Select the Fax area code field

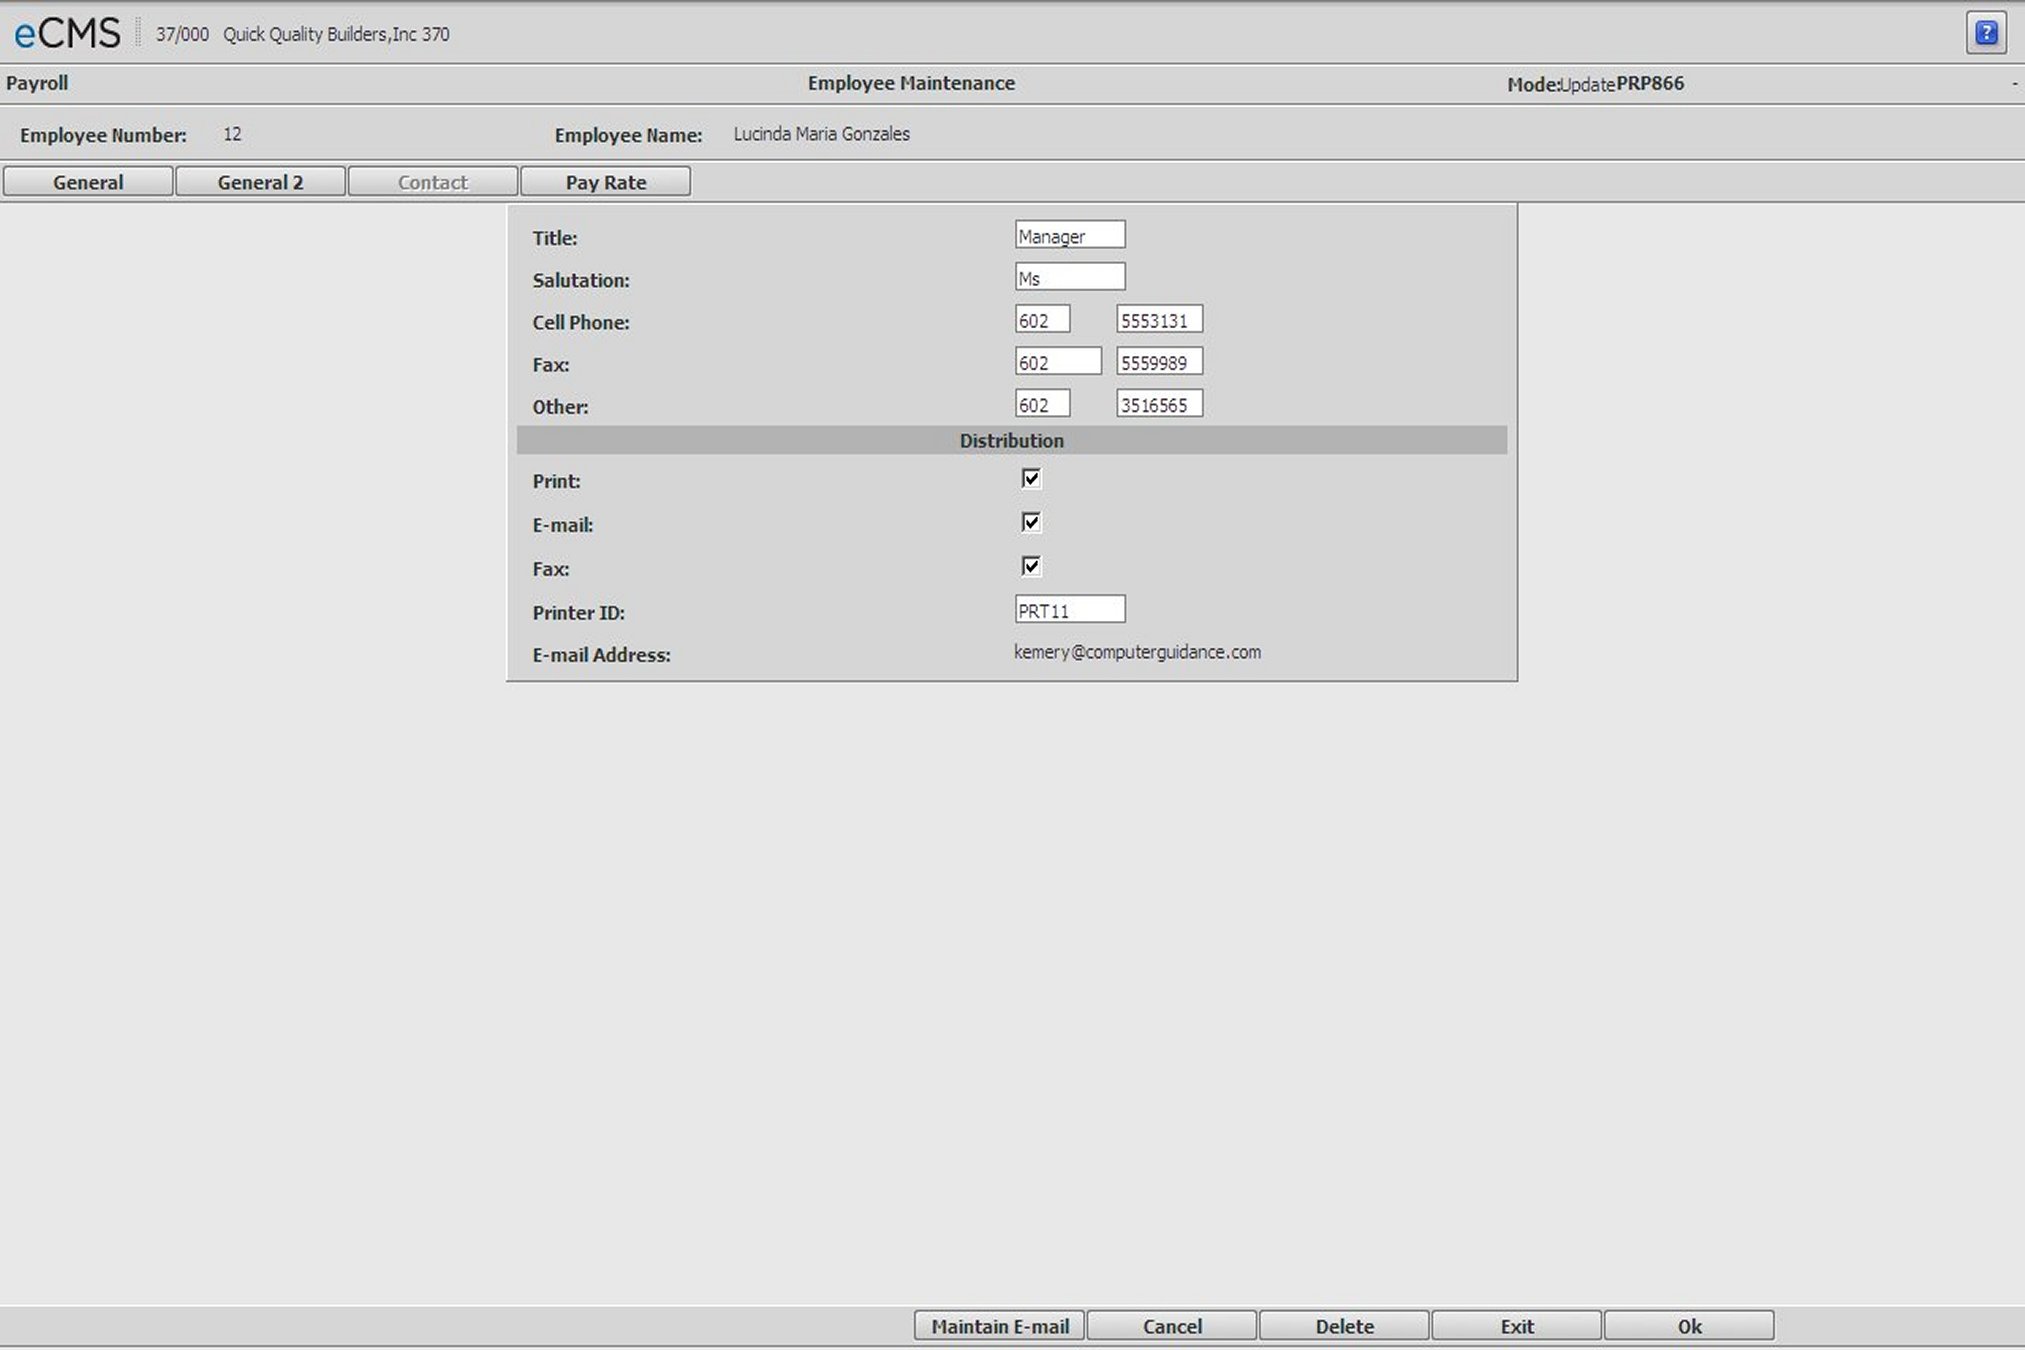tap(1058, 361)
